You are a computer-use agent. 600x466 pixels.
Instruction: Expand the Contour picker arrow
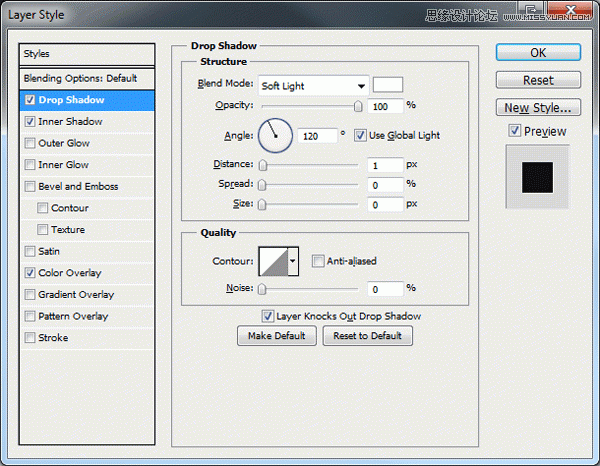click(293, 262)
